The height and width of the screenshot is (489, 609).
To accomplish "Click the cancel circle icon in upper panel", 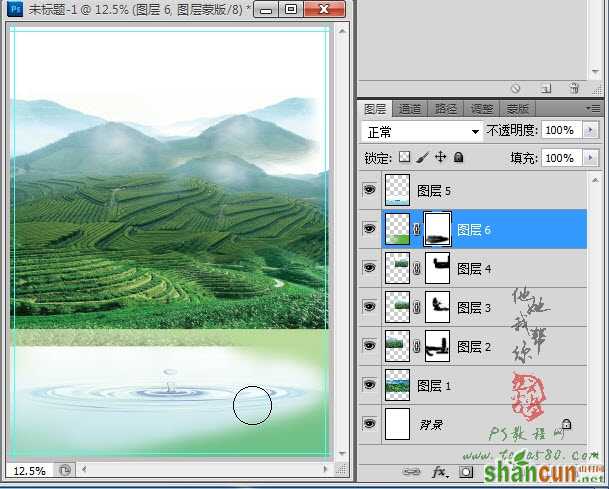I will coord(515,89).
